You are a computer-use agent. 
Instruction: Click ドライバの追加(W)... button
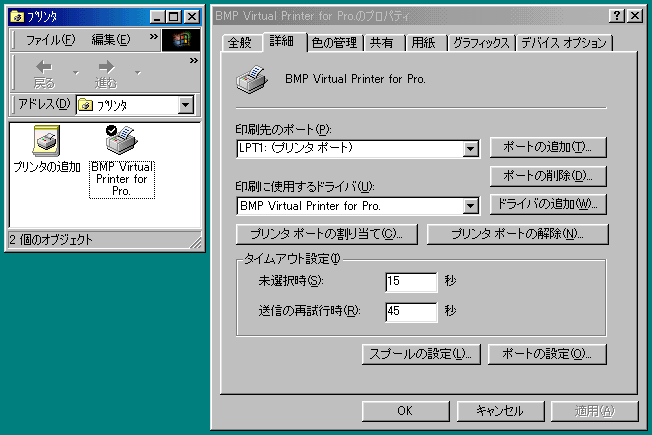click(548, 204)
